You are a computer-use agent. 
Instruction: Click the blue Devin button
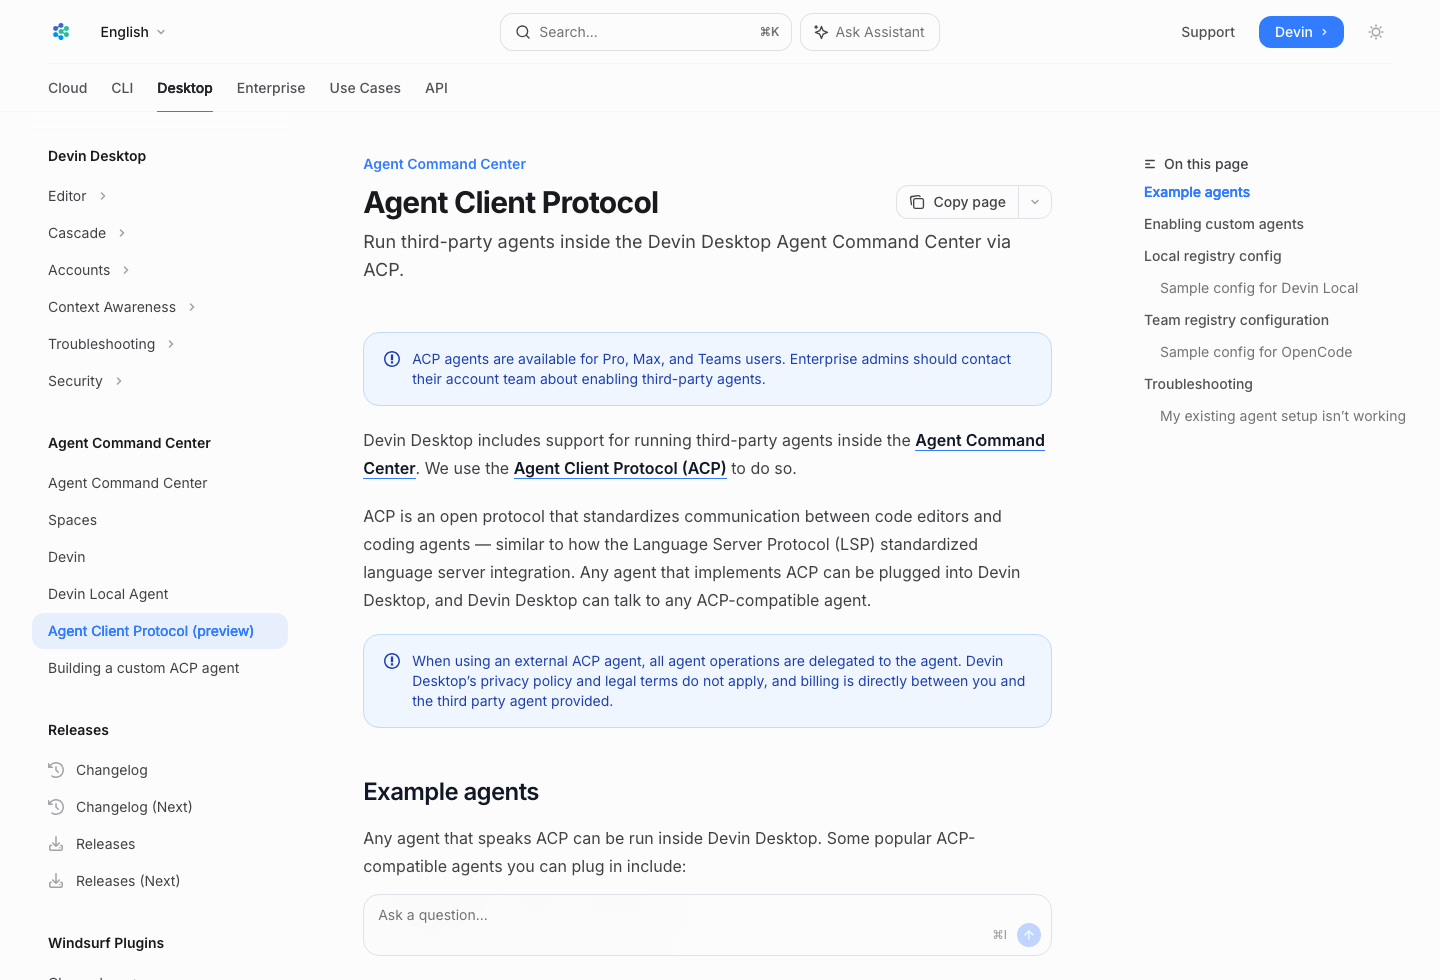click(x=1301, y=32)
